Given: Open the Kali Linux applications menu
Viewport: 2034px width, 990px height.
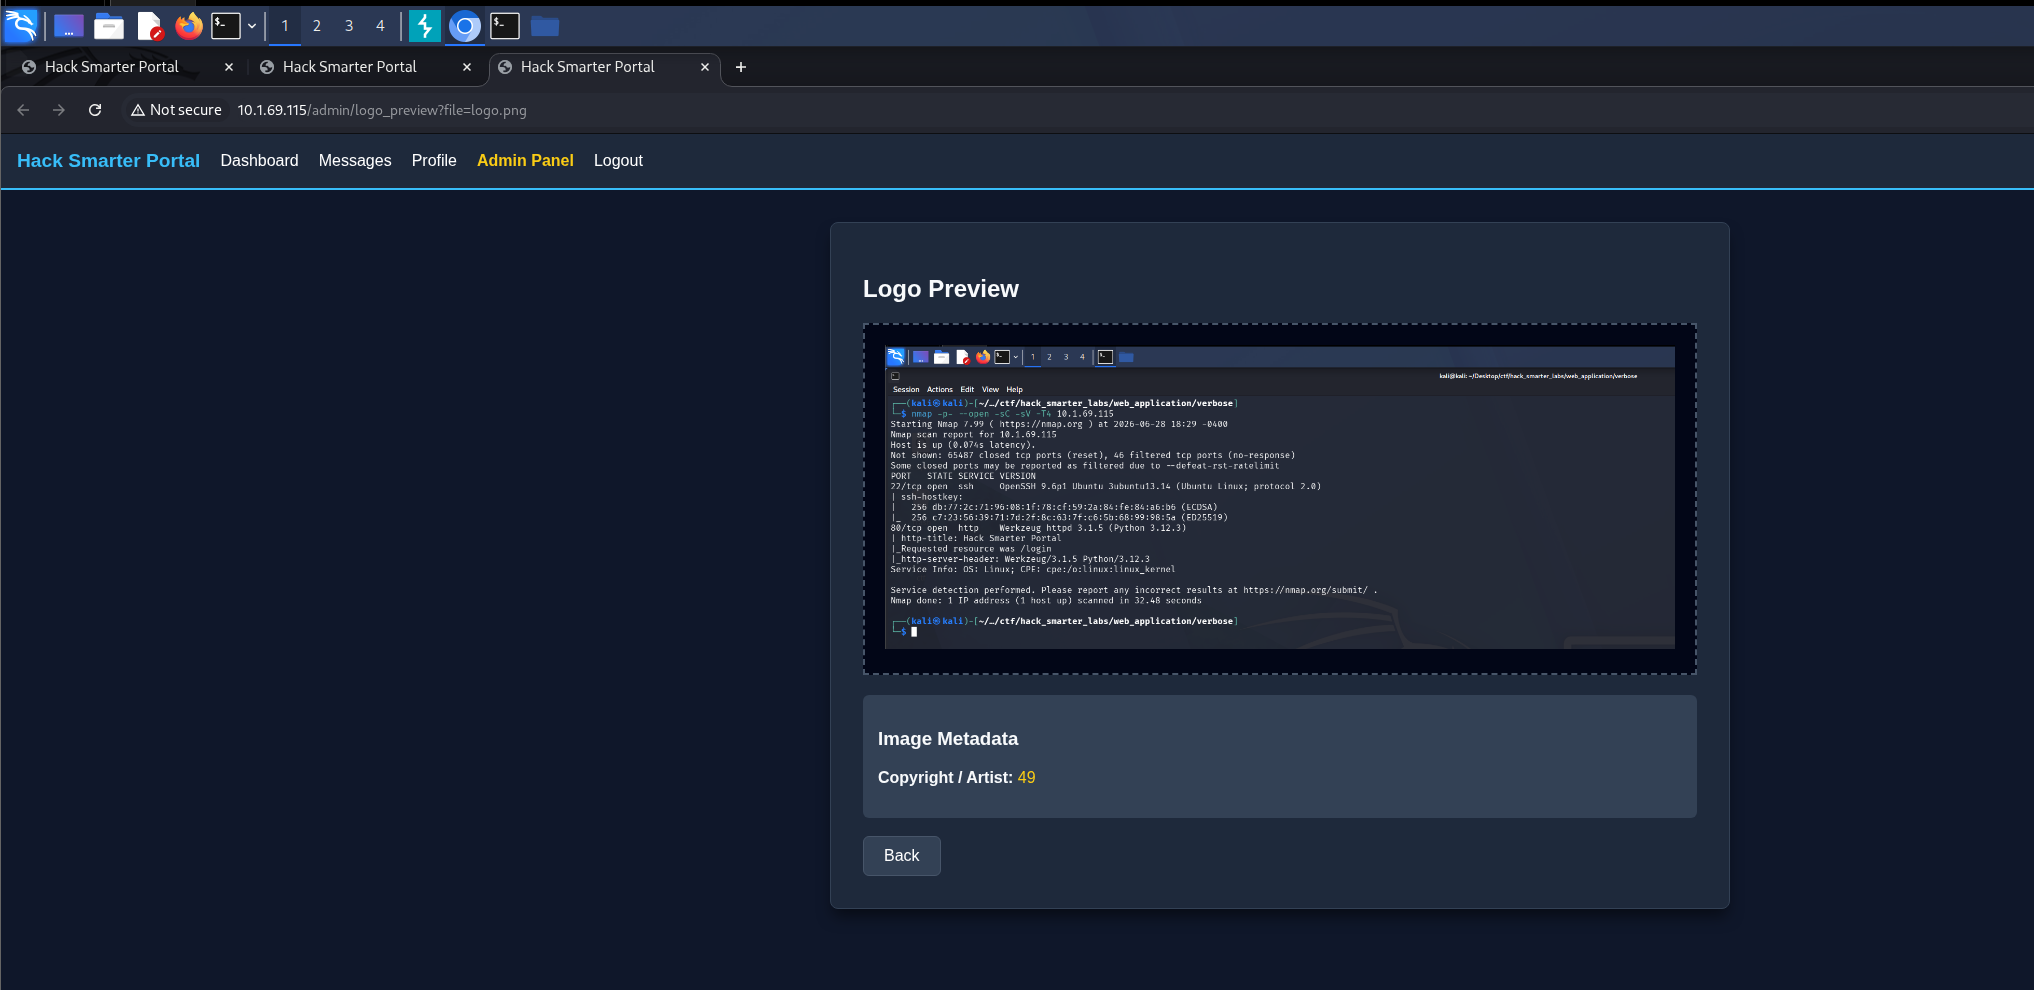Looking at the screenshot, I should tap(21, 26).
